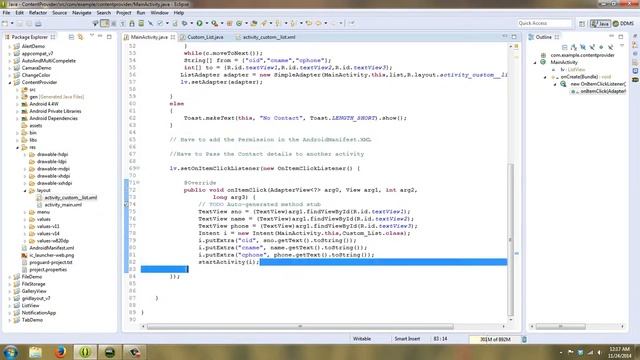Viewport: 640px width, 360px height.
Task: Click the Next Annotation arrow icon
Action: tap(279, 23)
